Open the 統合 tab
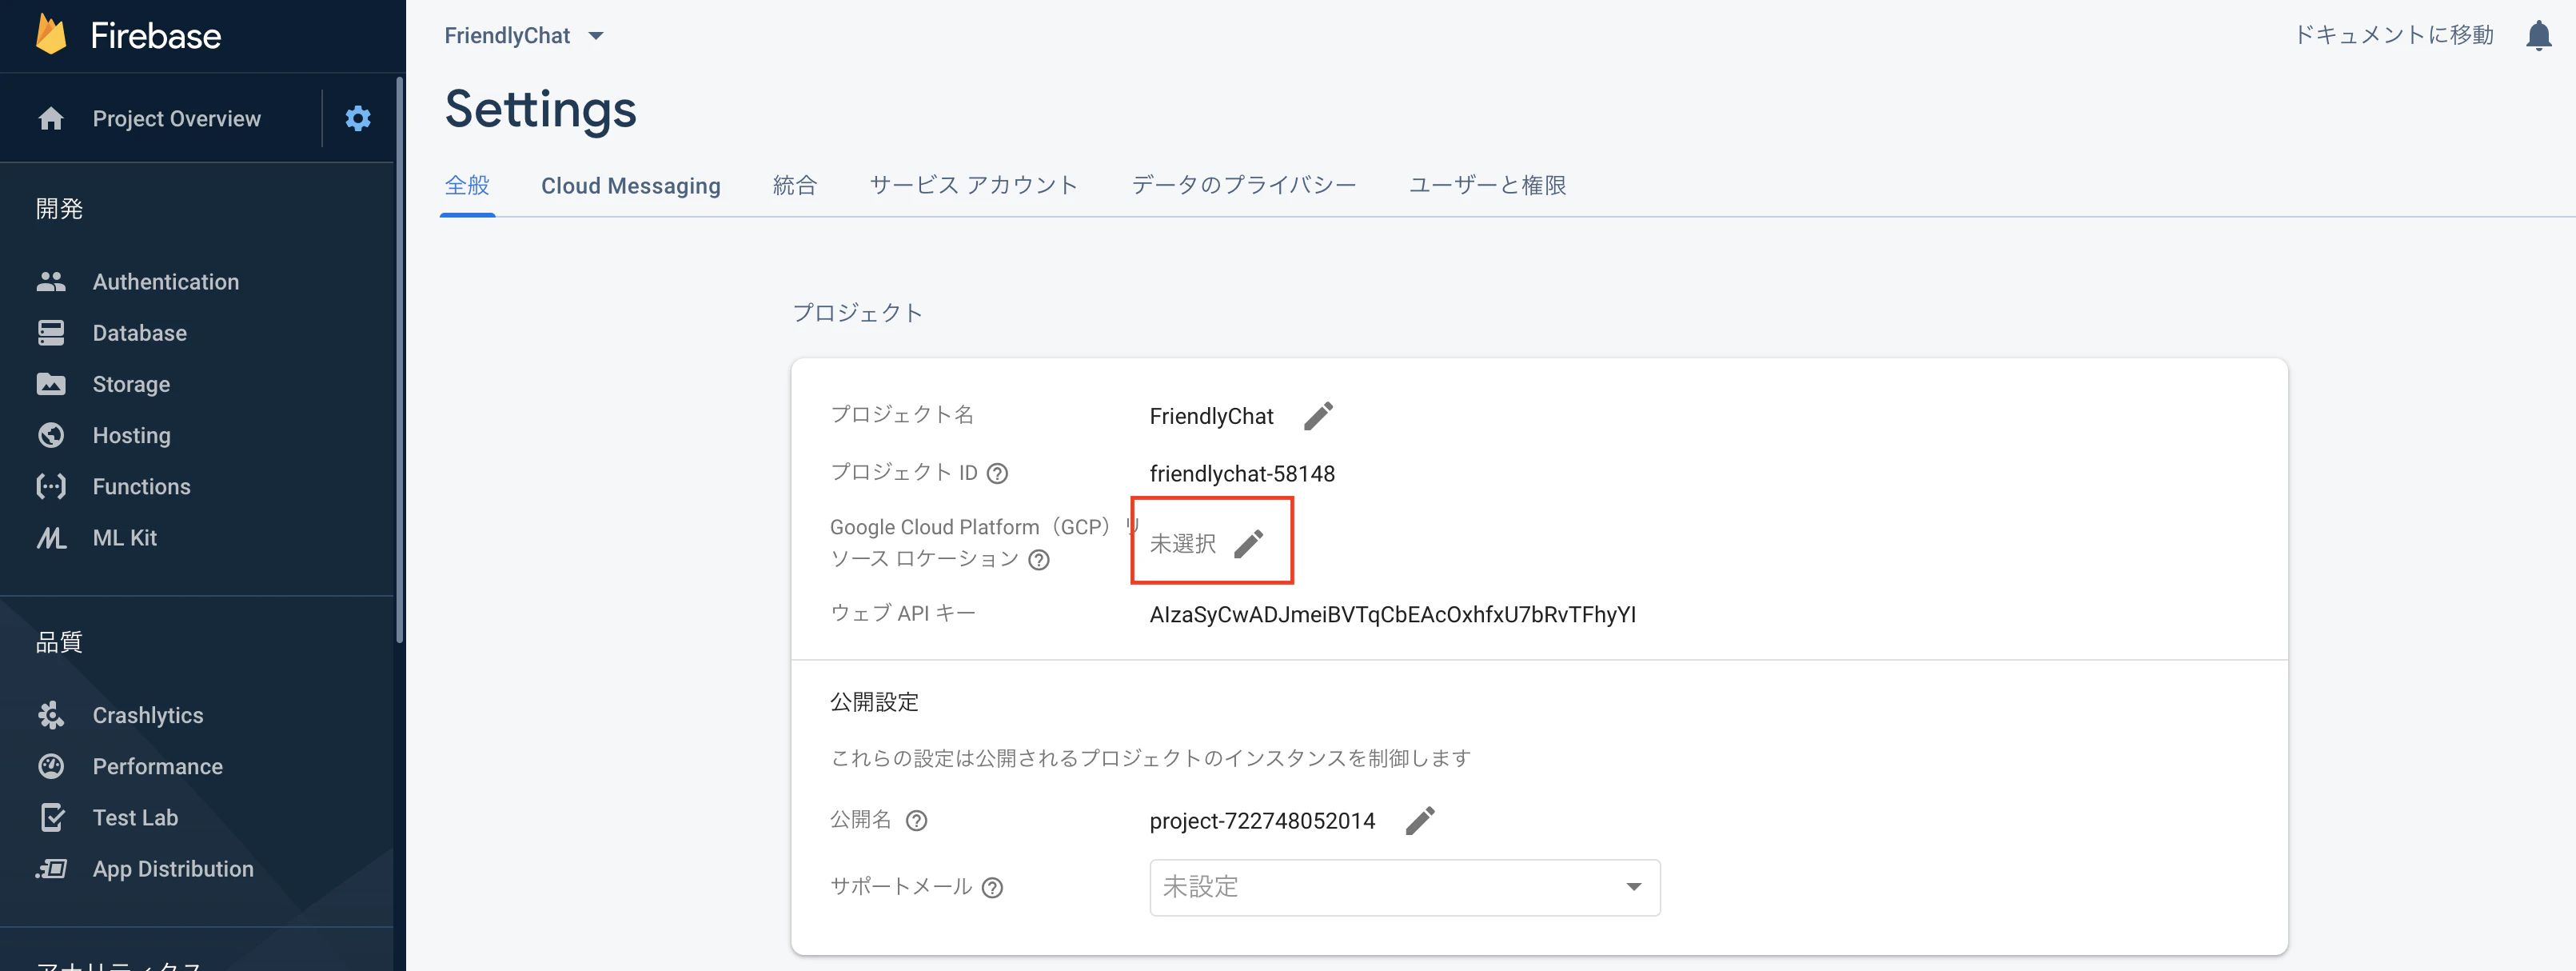Viewport: 2576px width, 971px height. point(794,185)
